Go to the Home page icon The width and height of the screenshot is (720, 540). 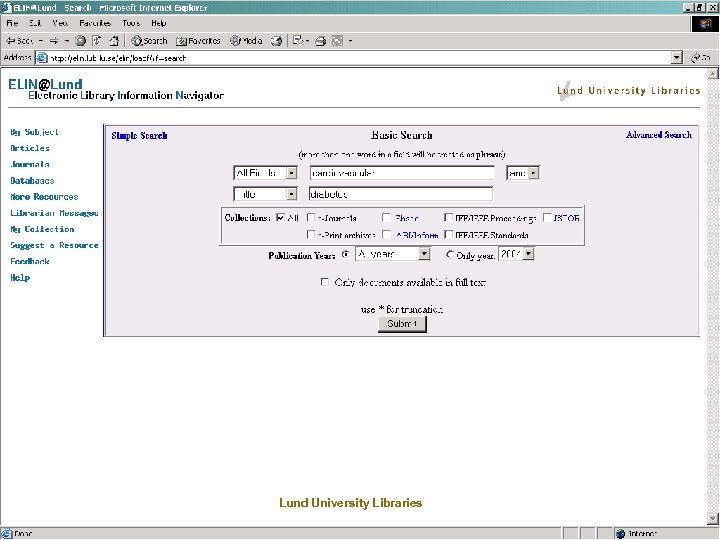pyautogui.click(x=114, y=41)
